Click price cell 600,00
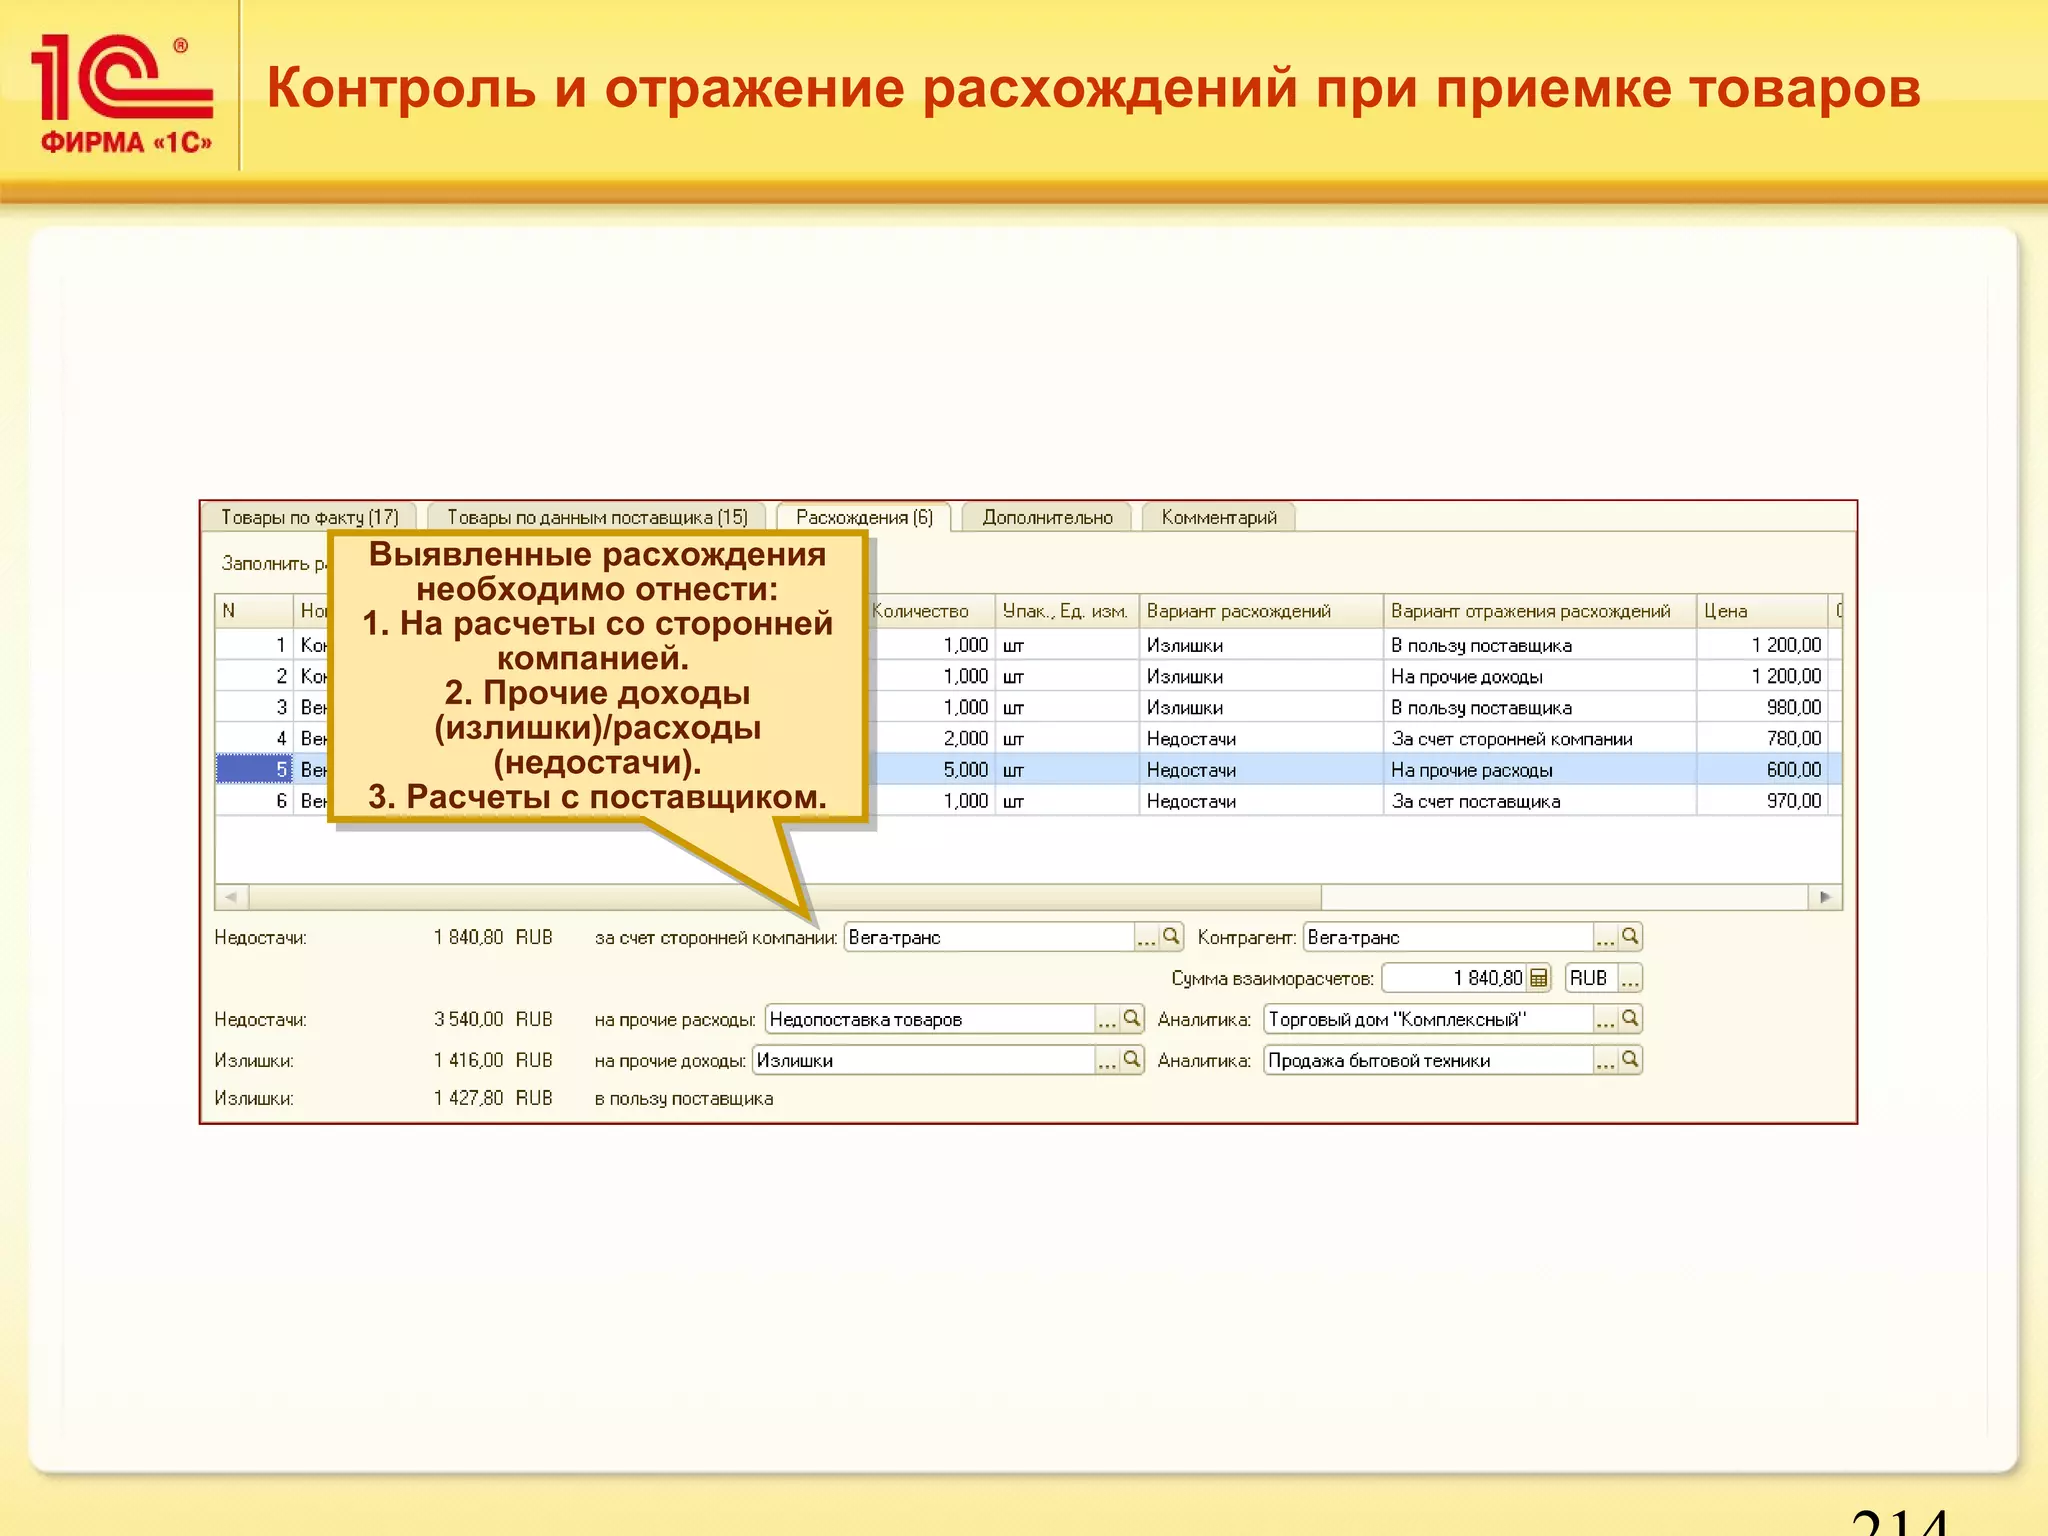Viewport: 2048px width, 1536px height. (x=1762, y=770)
